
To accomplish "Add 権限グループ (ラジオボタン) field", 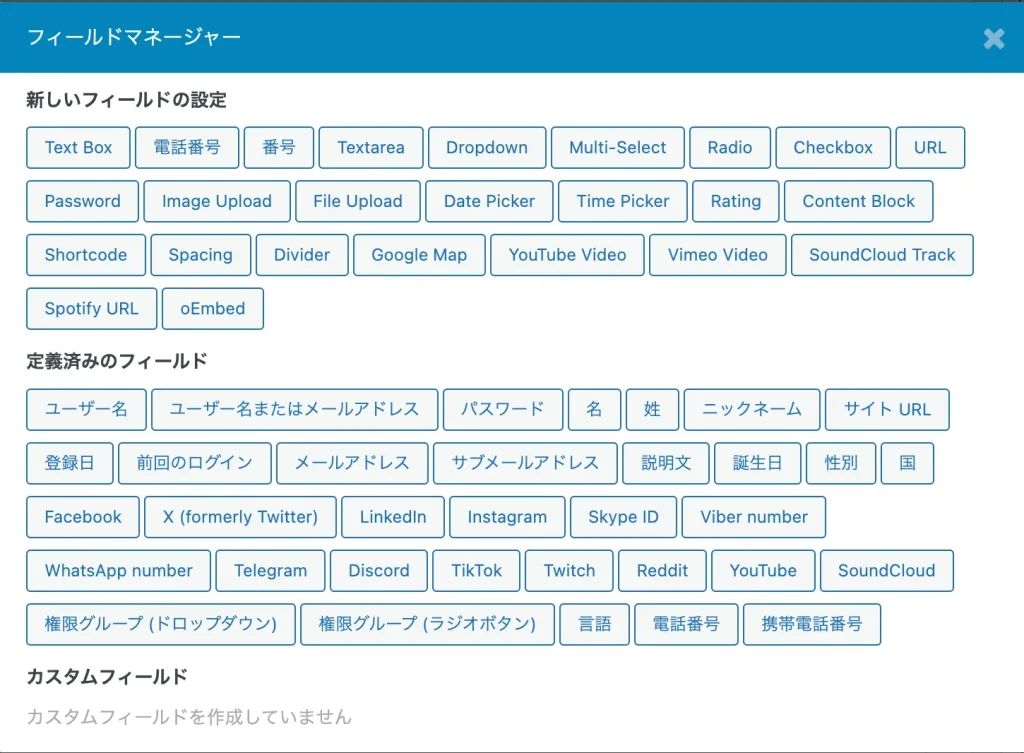I will (427, 624).
